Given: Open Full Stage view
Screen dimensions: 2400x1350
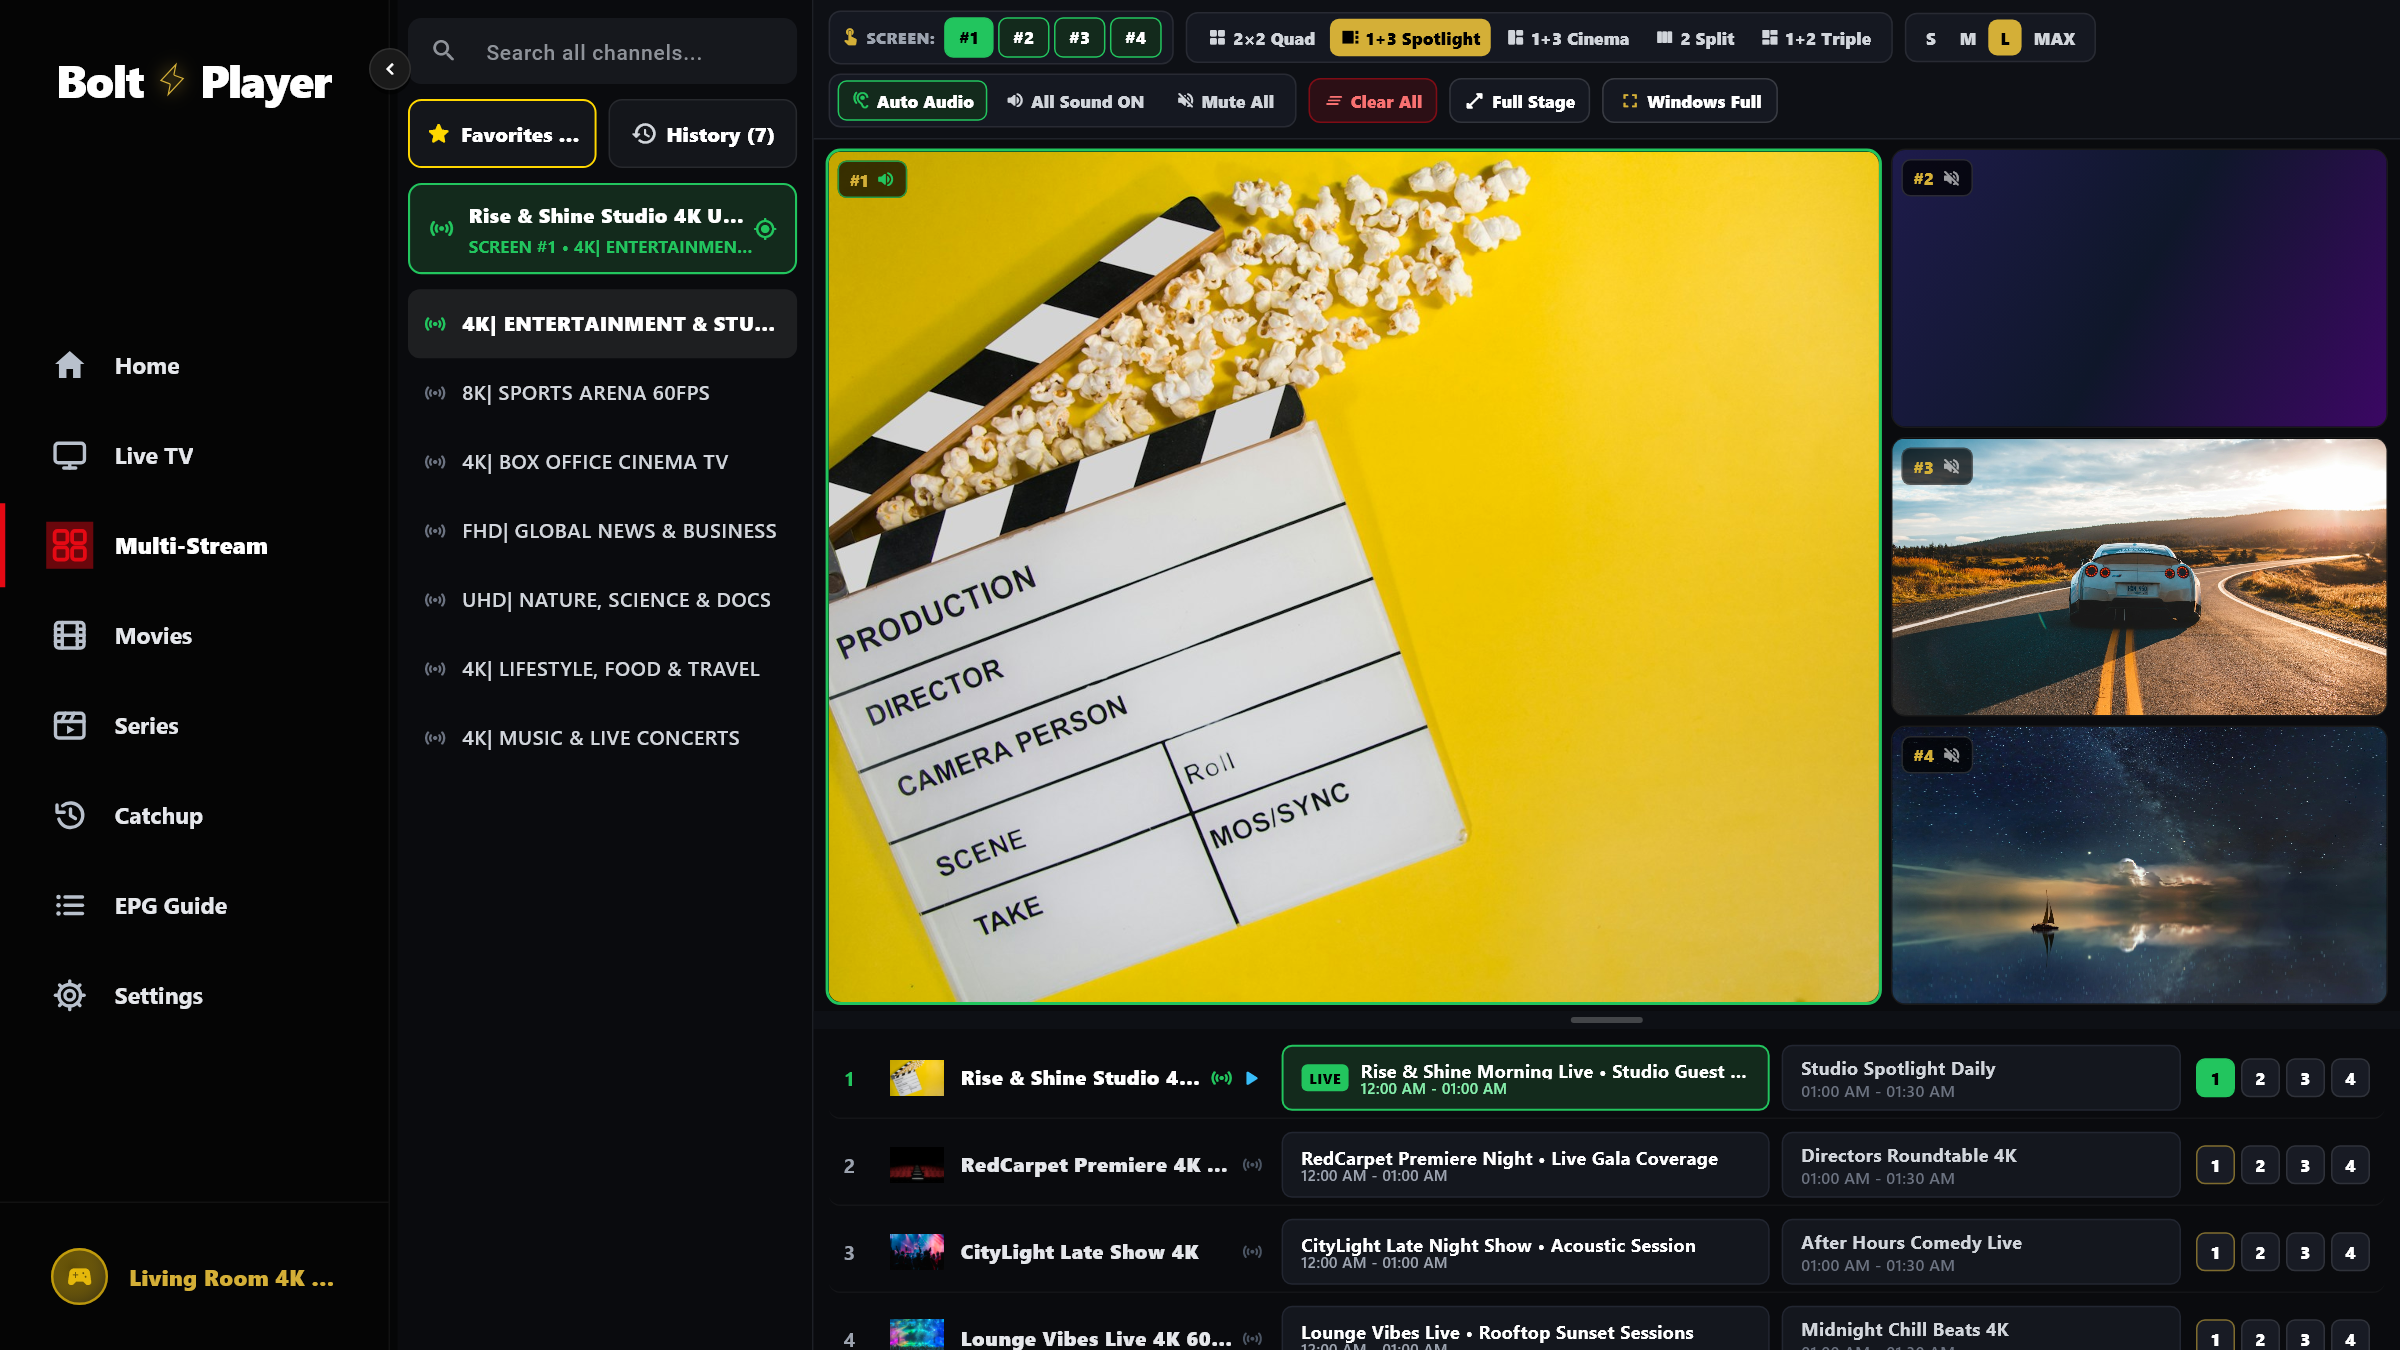Looking at the screenshot, I should coord(1520,101).
